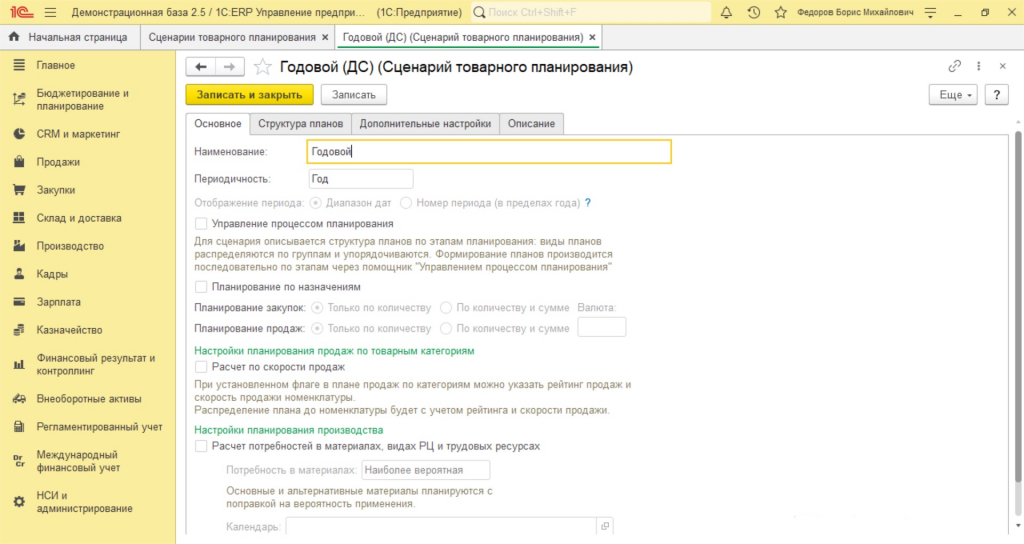
Task: Switch to the Структура планов tab
Action: tap(300, 123)
